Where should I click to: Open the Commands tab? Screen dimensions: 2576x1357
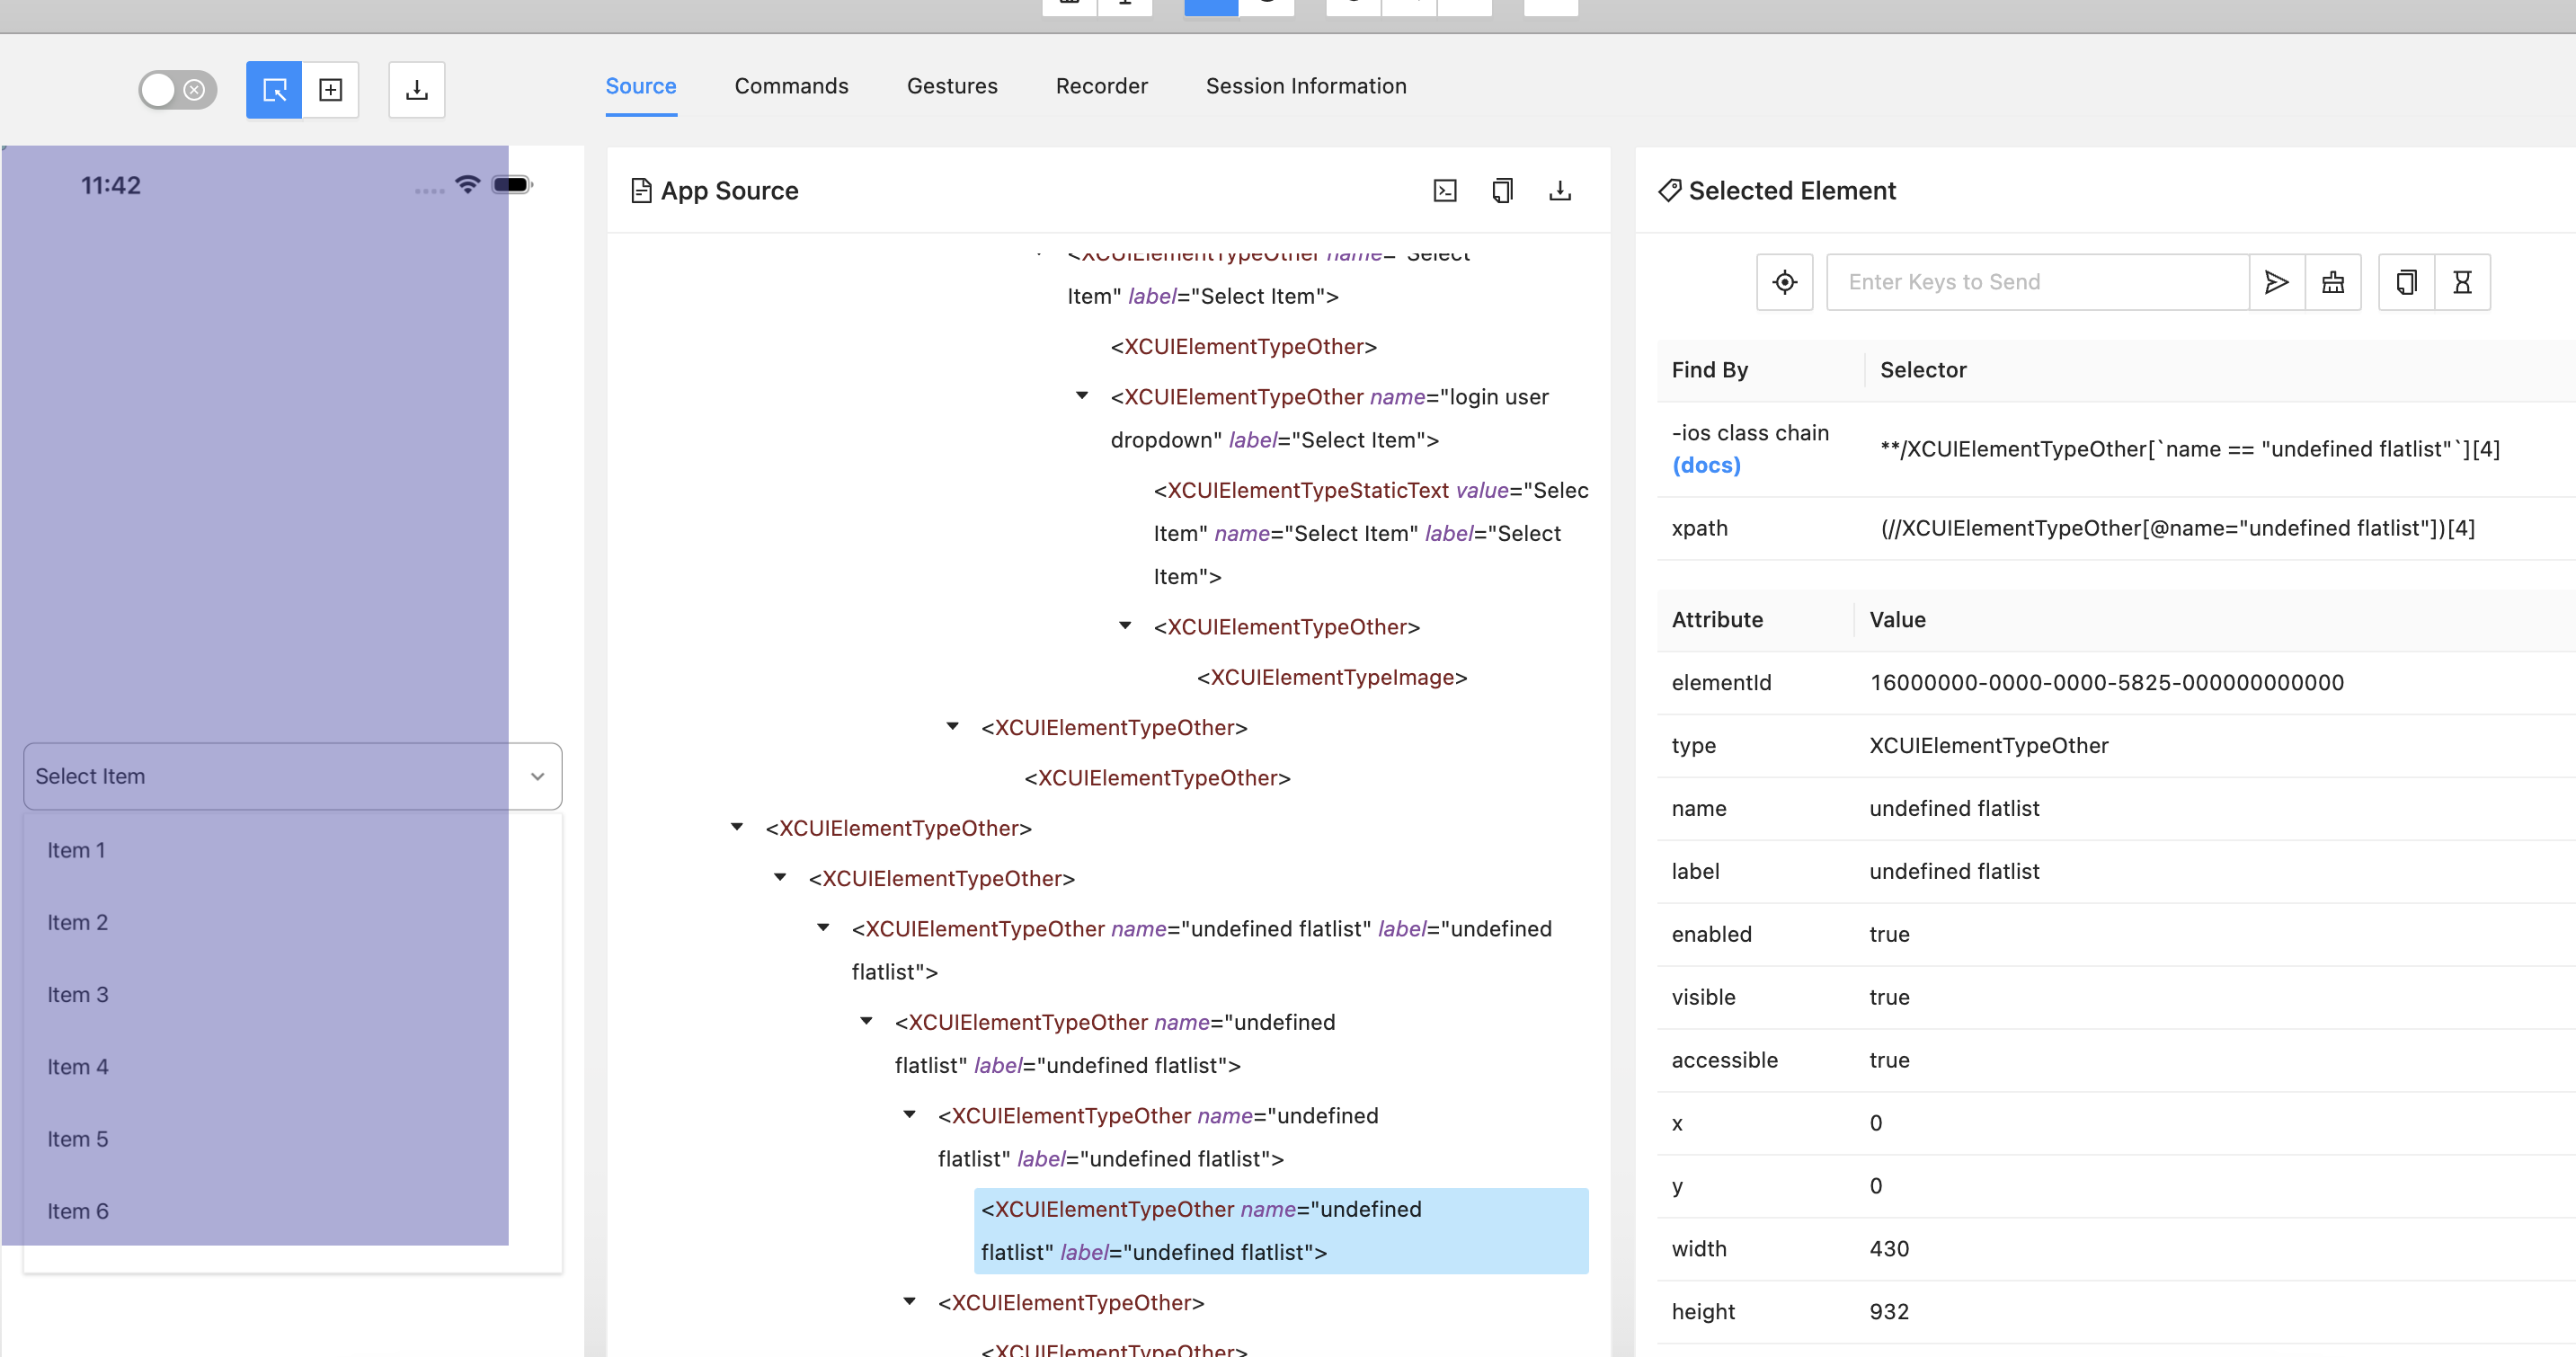[791, 86]
